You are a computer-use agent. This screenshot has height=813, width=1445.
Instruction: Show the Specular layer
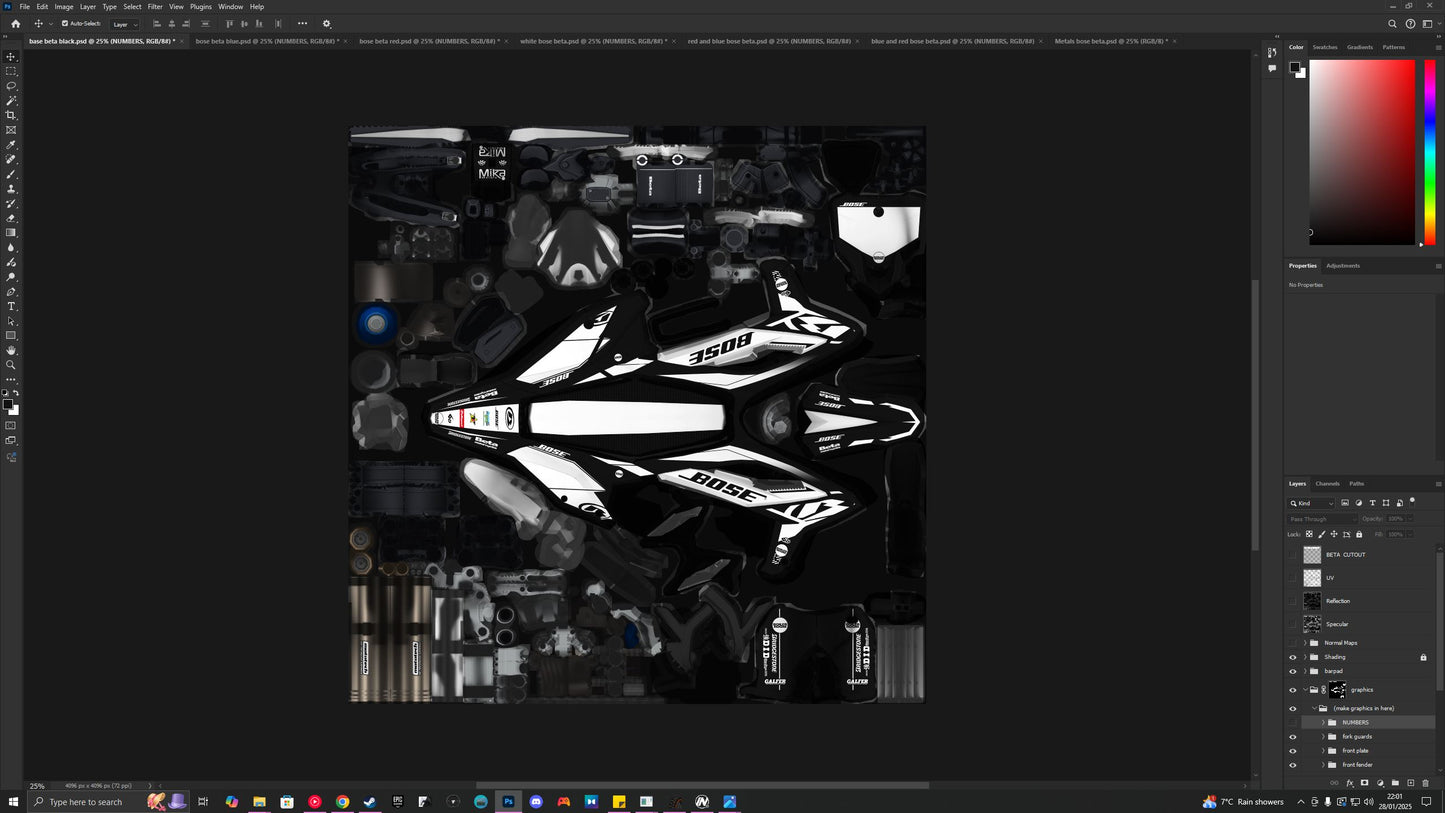pyautogui.click(x=1292, y=624)
